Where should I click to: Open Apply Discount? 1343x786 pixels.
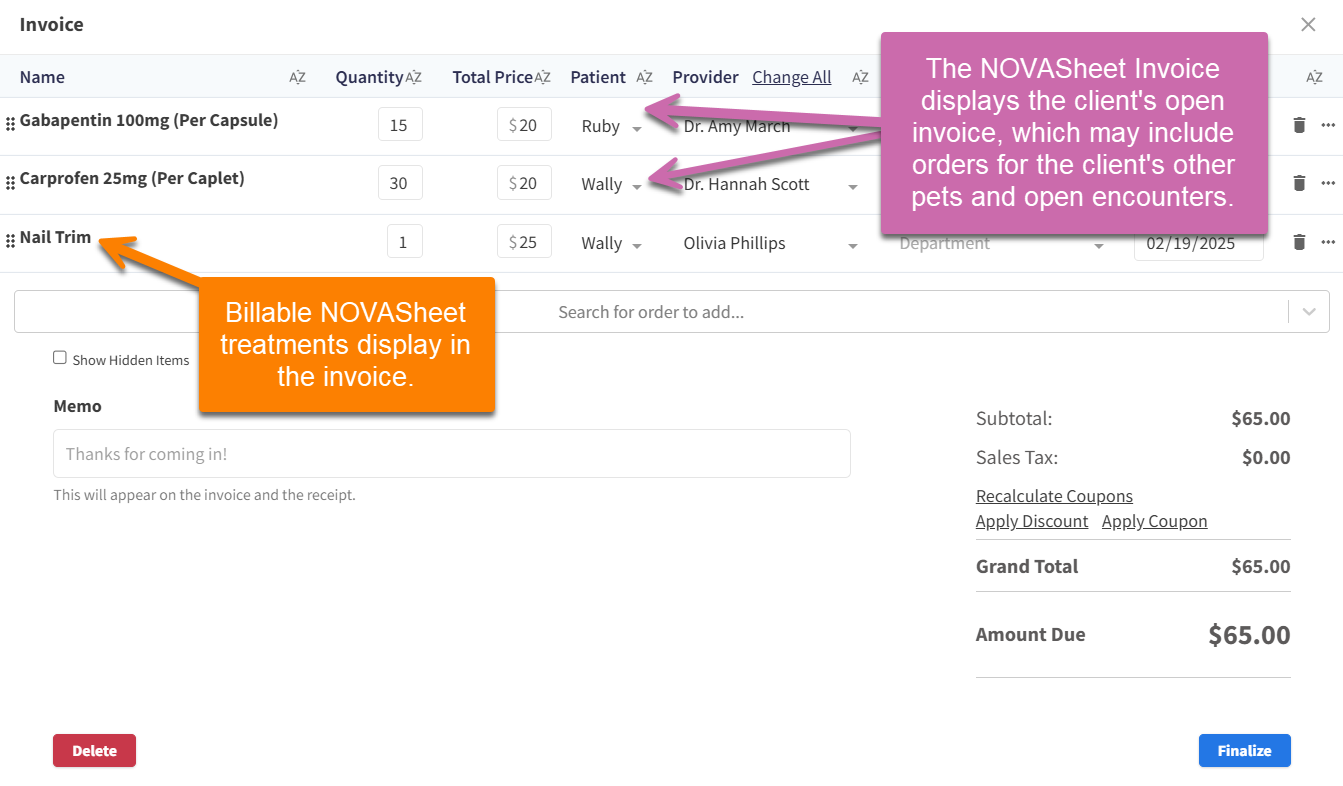point(1032,521)
